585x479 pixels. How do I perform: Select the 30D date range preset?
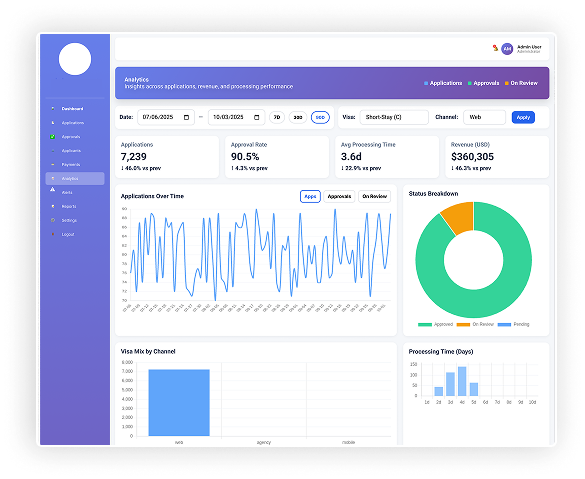298,117
